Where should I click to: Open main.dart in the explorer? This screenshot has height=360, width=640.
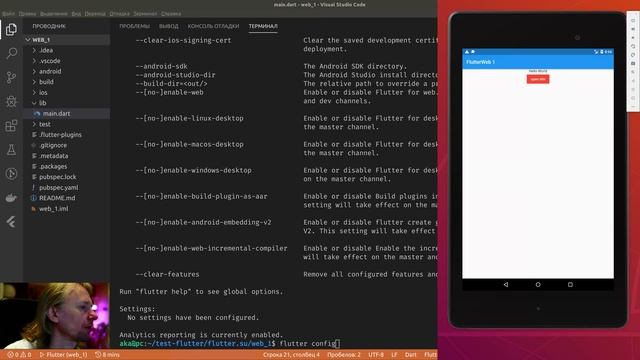[x=67, y=113]
